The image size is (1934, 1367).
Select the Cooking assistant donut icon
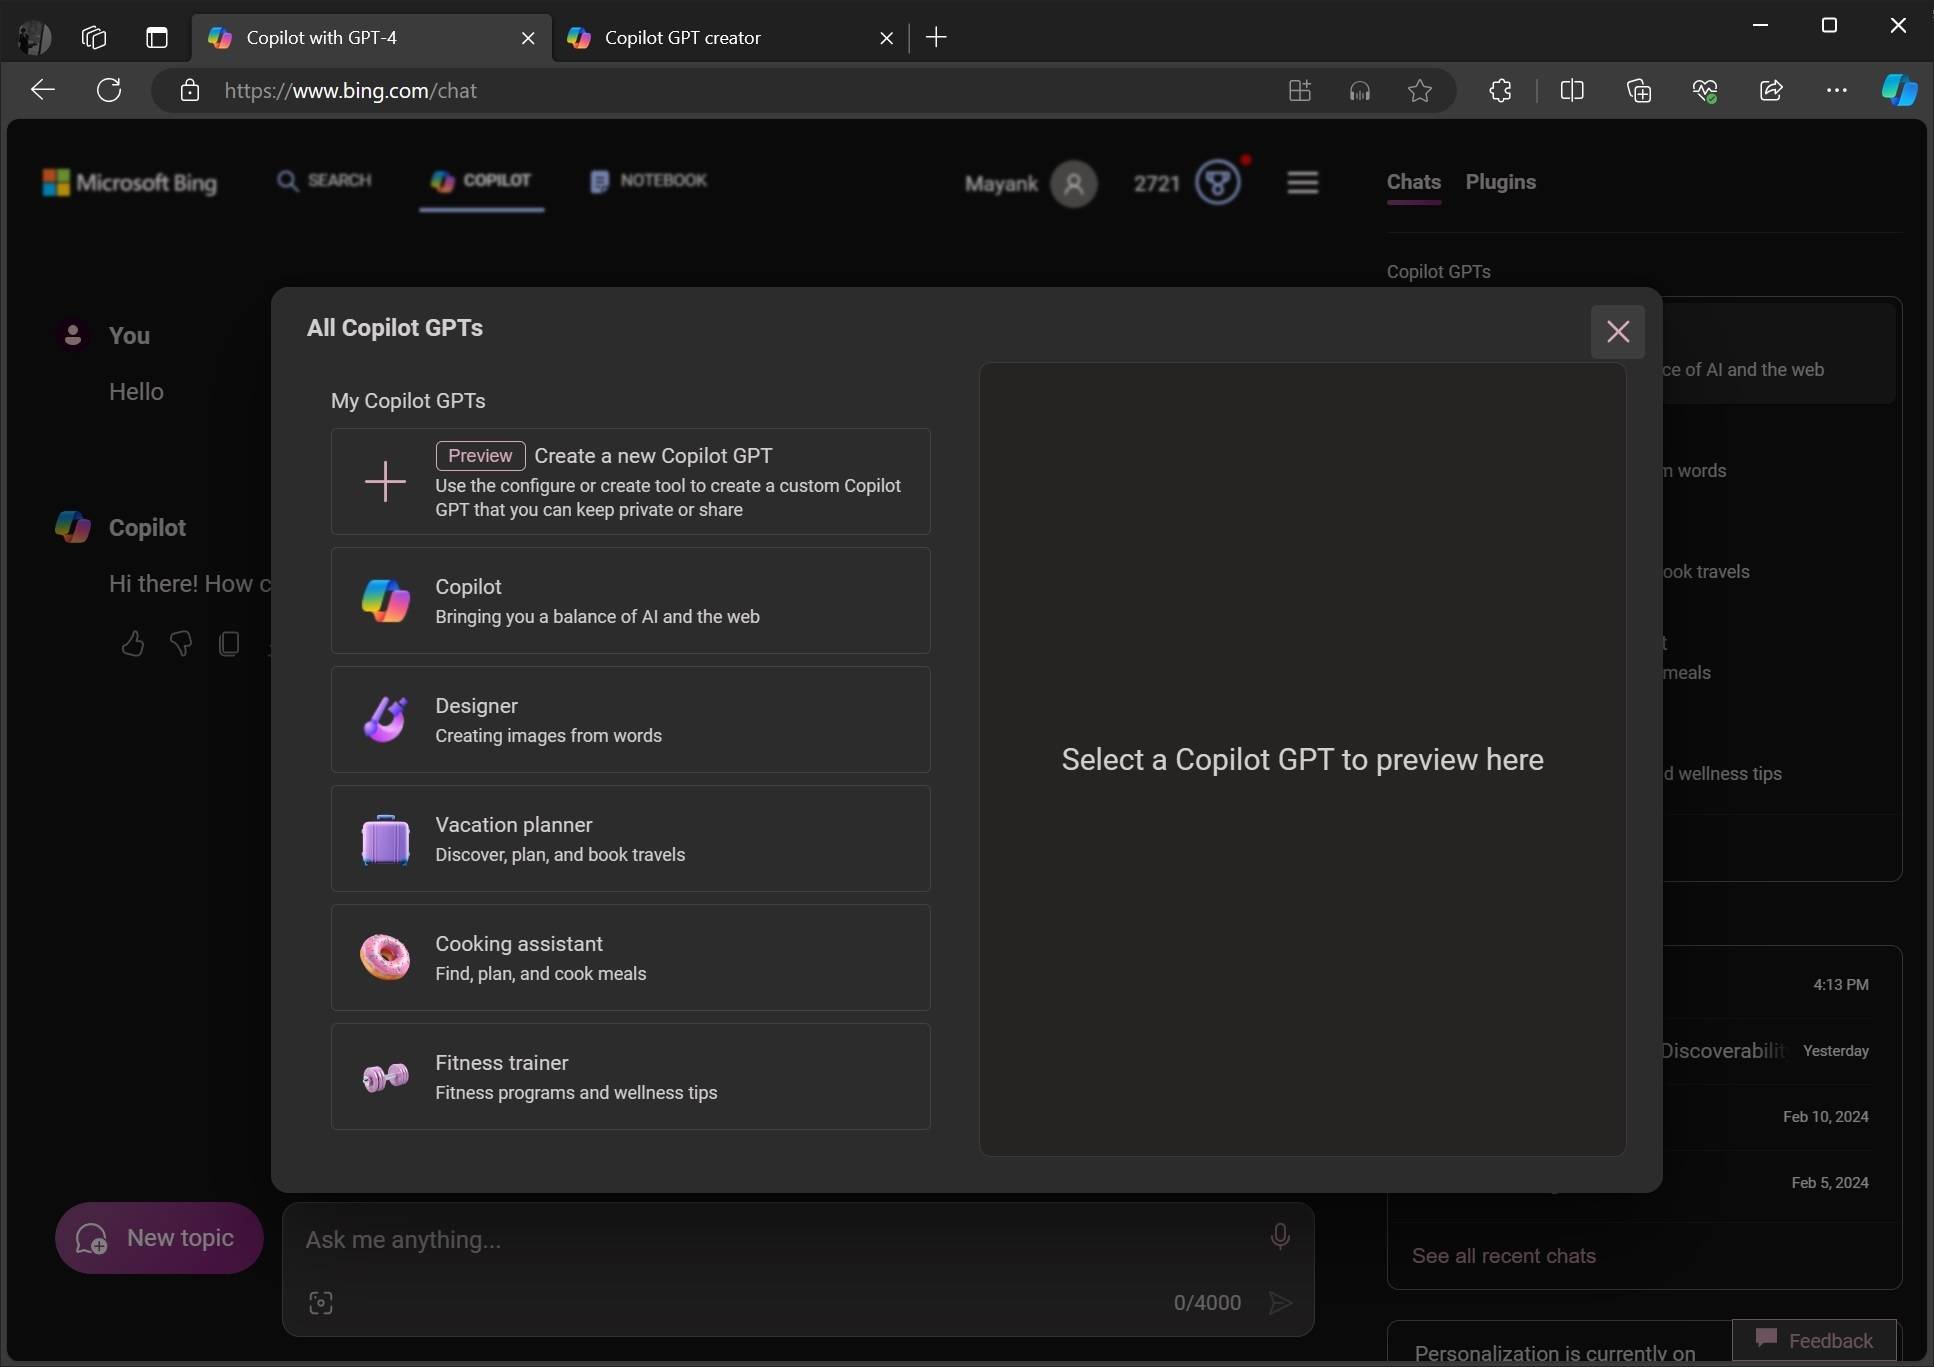[x=385, y=957]
